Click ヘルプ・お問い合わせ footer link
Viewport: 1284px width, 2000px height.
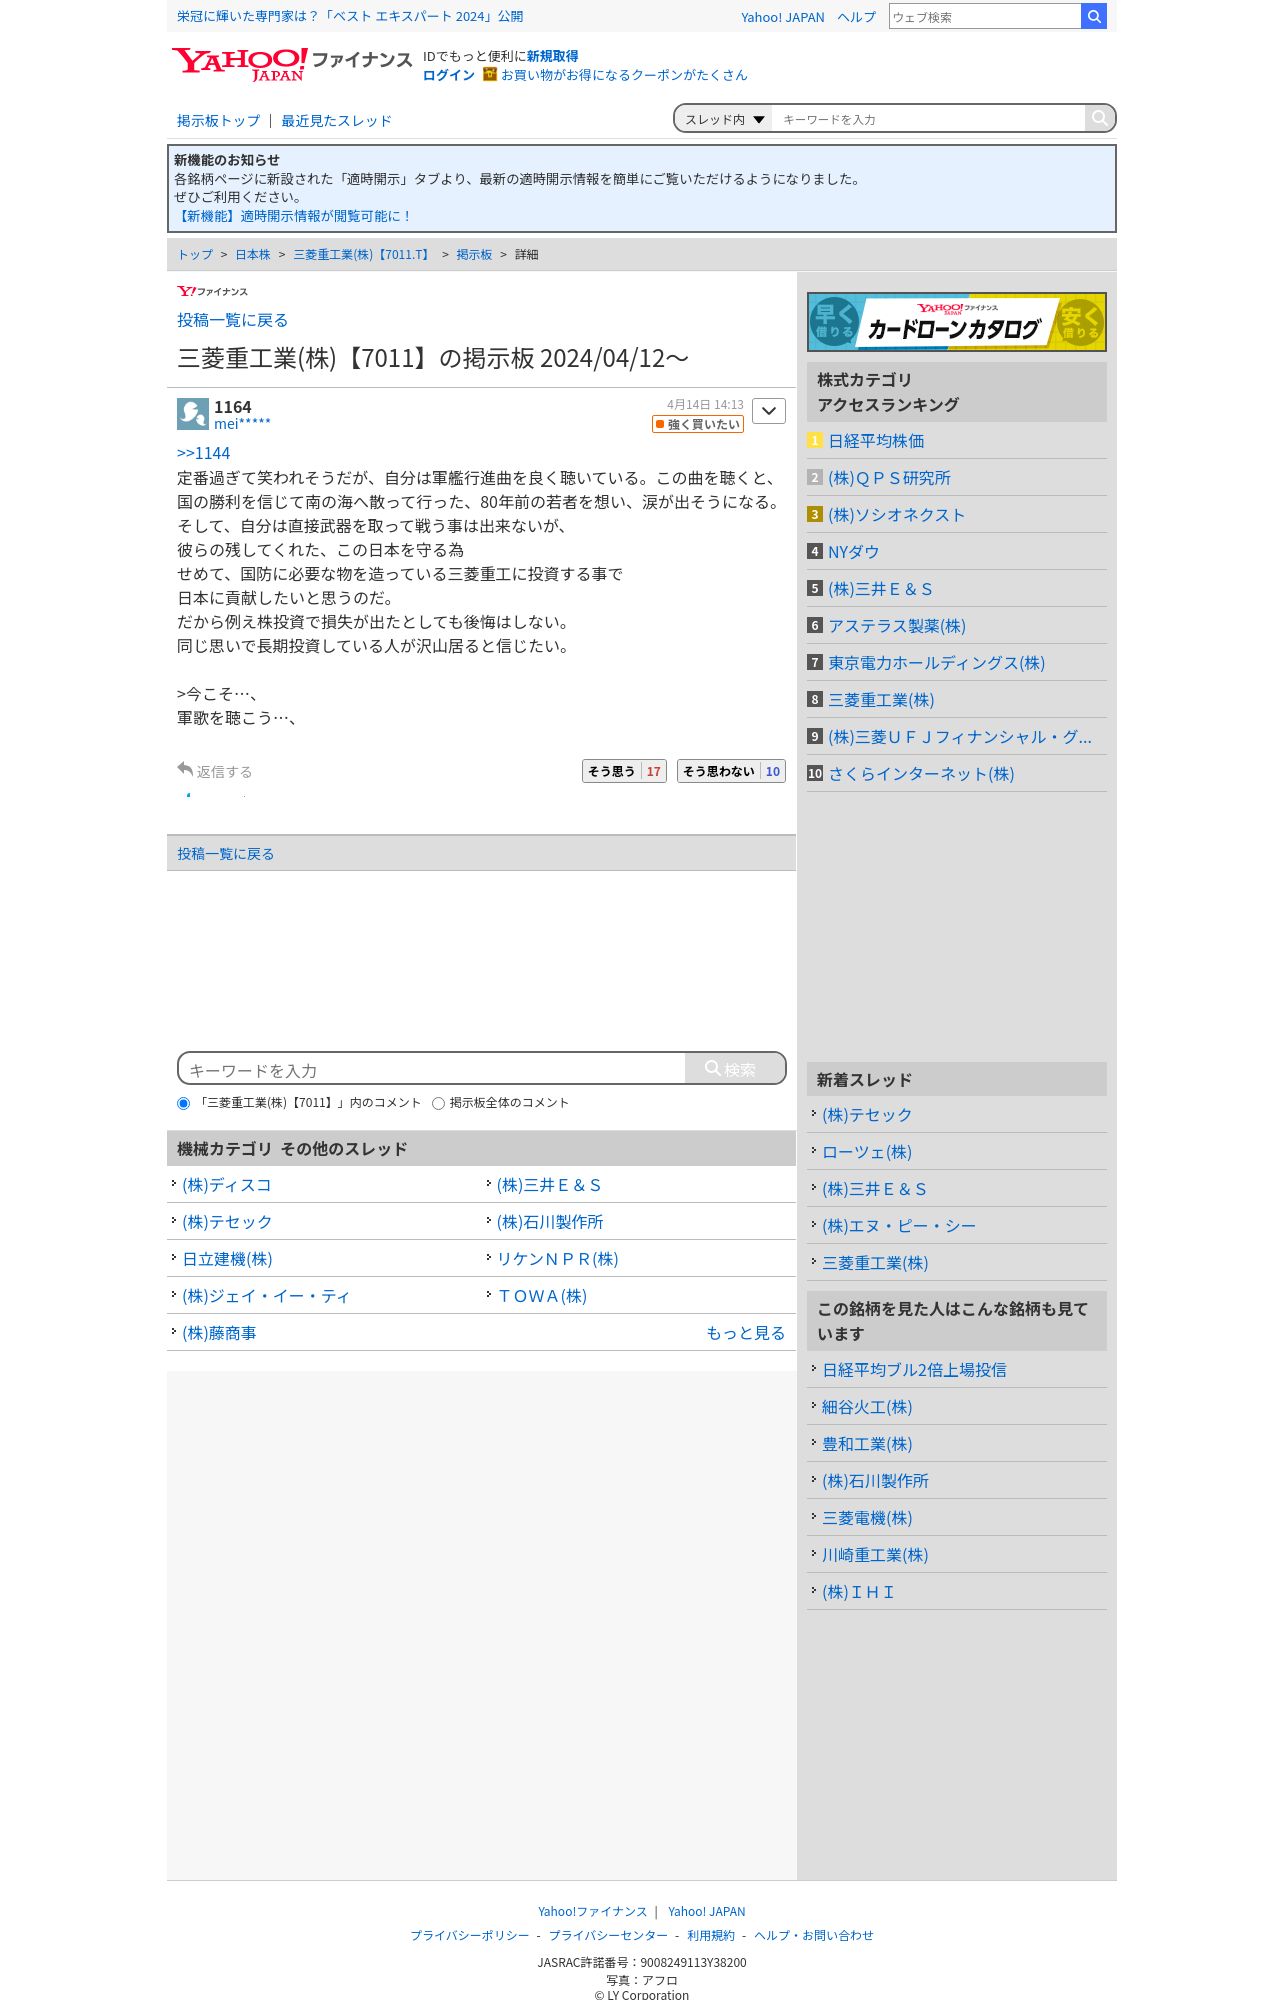[x=814, y=1935]
